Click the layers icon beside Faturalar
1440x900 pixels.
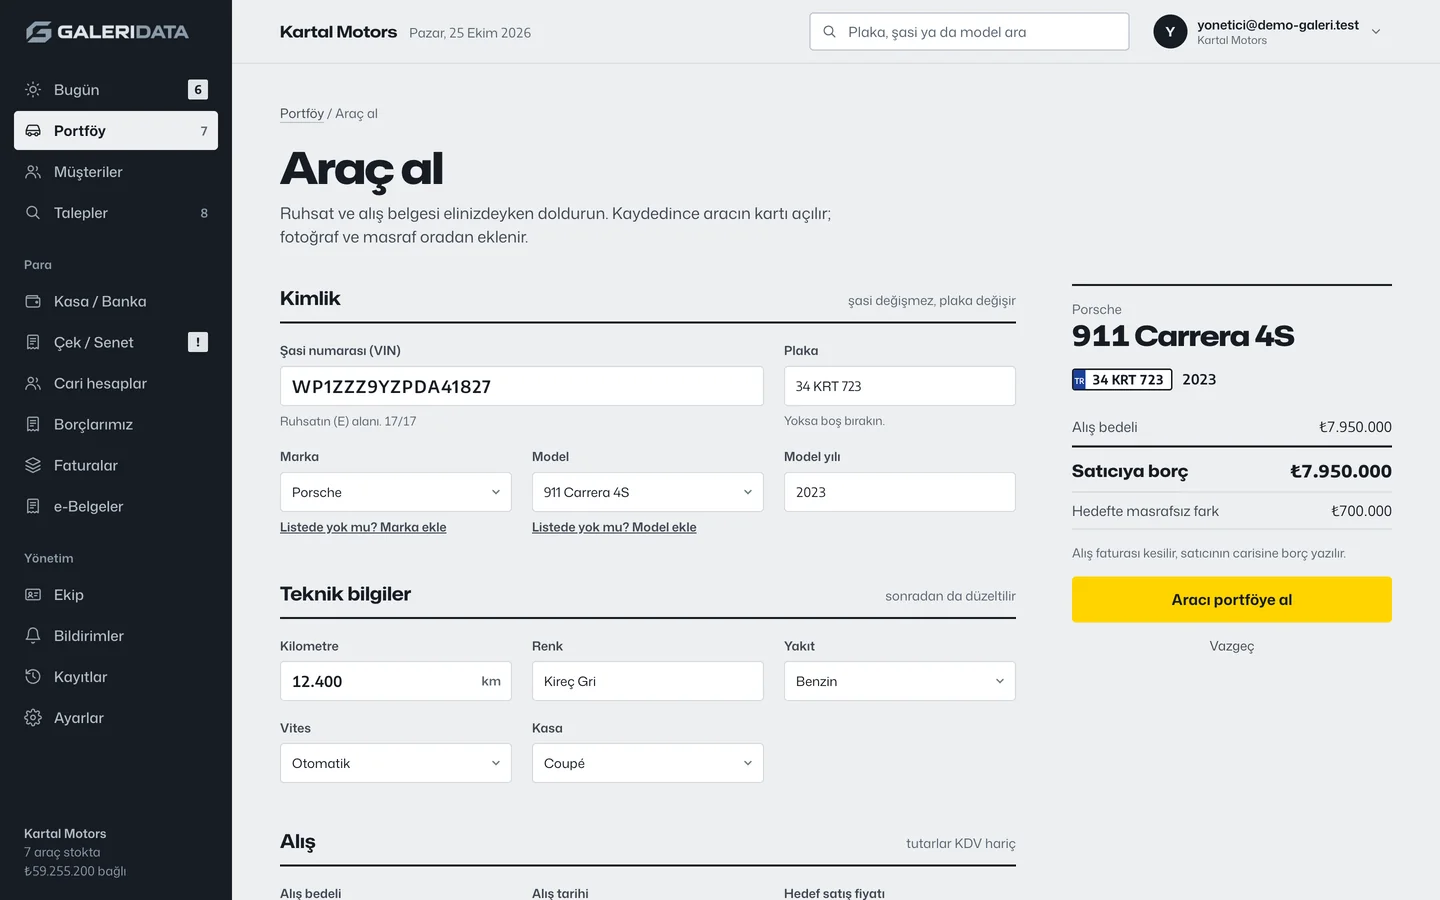(x=33, y=465)
